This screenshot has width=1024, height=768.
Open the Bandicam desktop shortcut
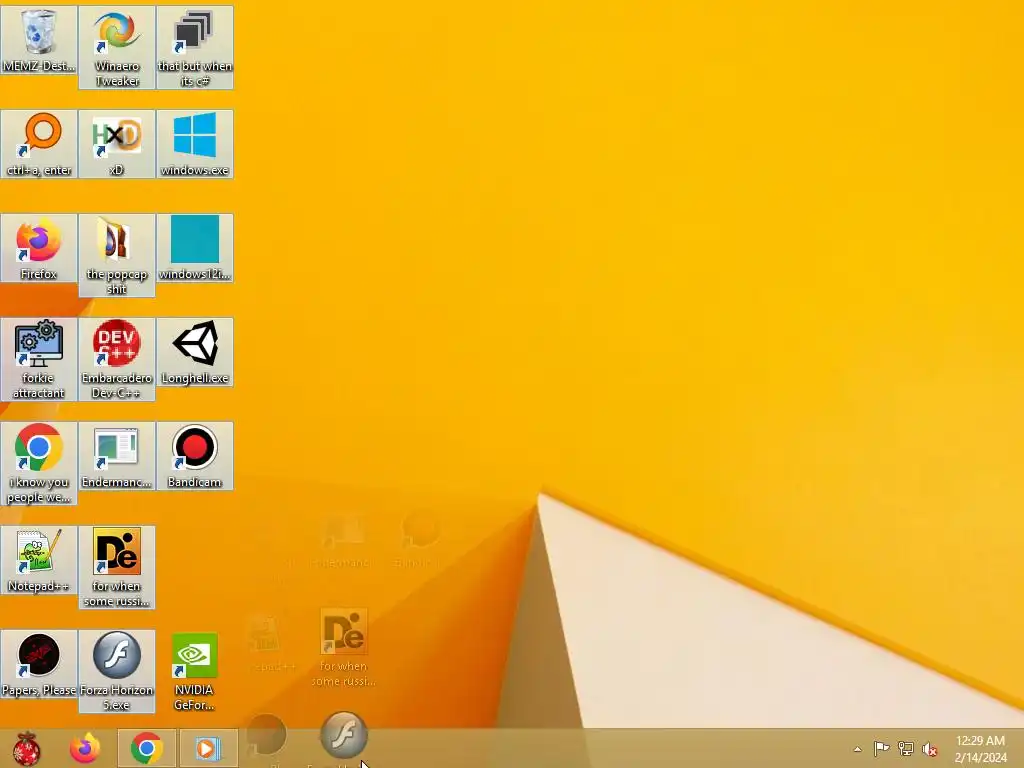click(195, 456)
